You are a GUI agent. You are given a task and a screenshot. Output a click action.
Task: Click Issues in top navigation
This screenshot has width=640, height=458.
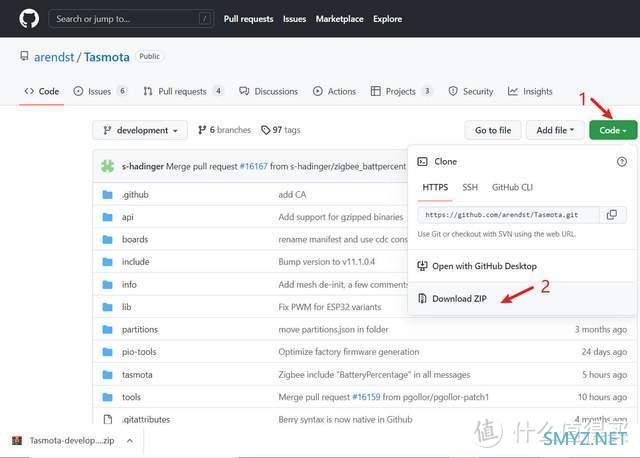pos(294,19)
